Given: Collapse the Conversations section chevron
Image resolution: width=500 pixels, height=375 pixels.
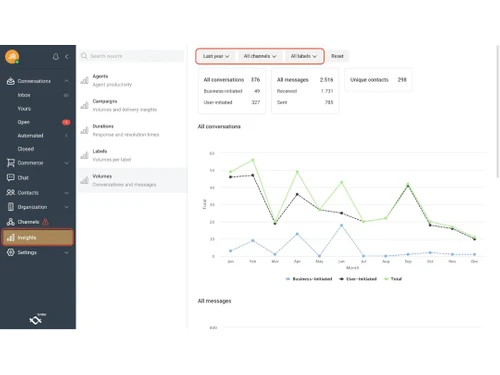Looking at the screenshot, I should pyautogui.click(x=66, y=81).
